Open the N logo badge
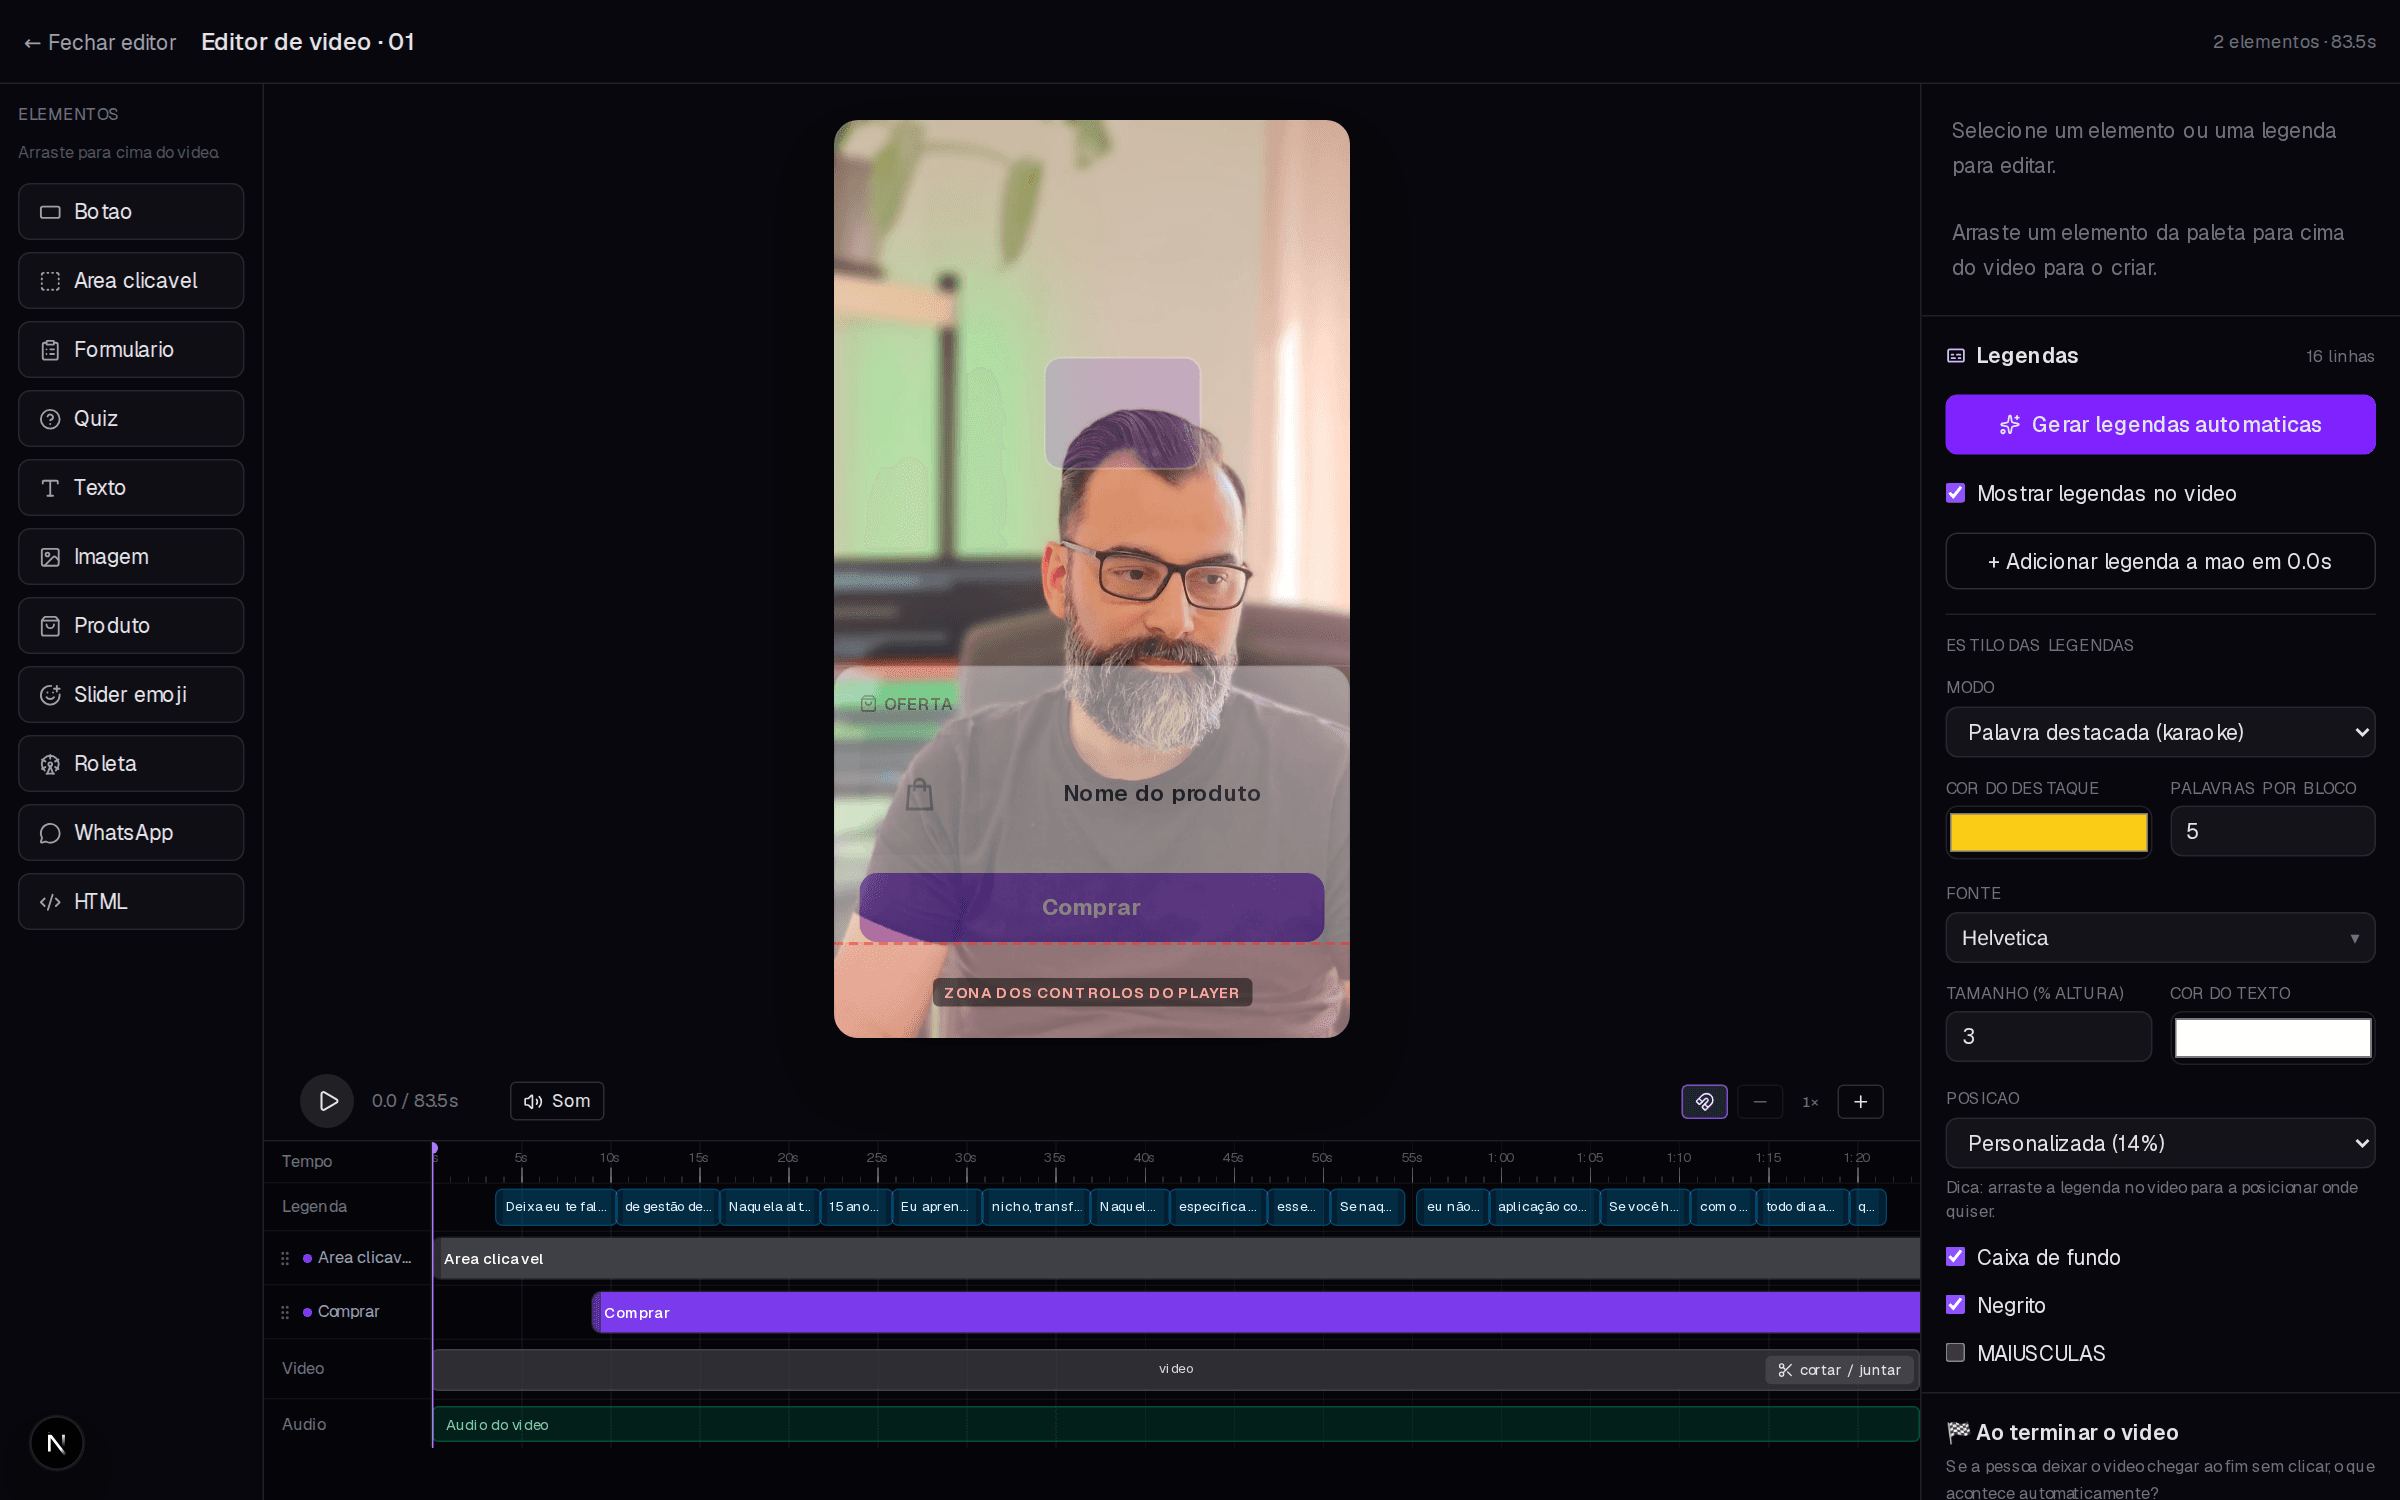The width and height of the screenshot is (2400, 1500). click(x=57, y=1443)
